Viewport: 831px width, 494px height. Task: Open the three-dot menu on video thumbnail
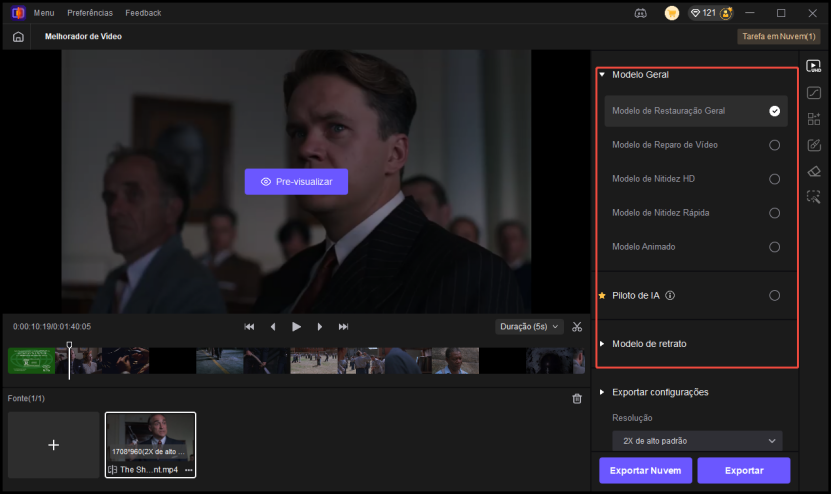point(189,470)
